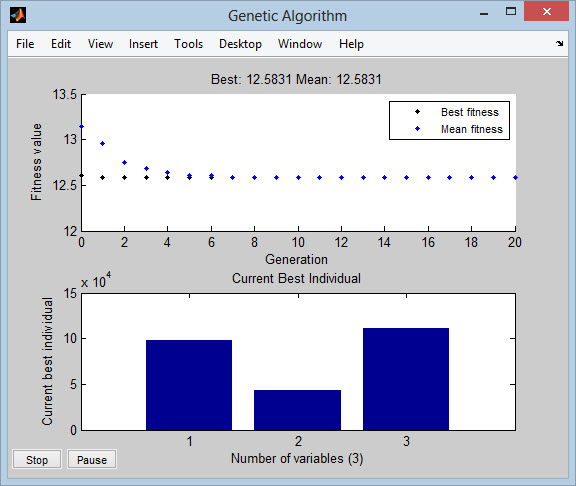Pause the genetic algorithm run

[x=92, y=460]
